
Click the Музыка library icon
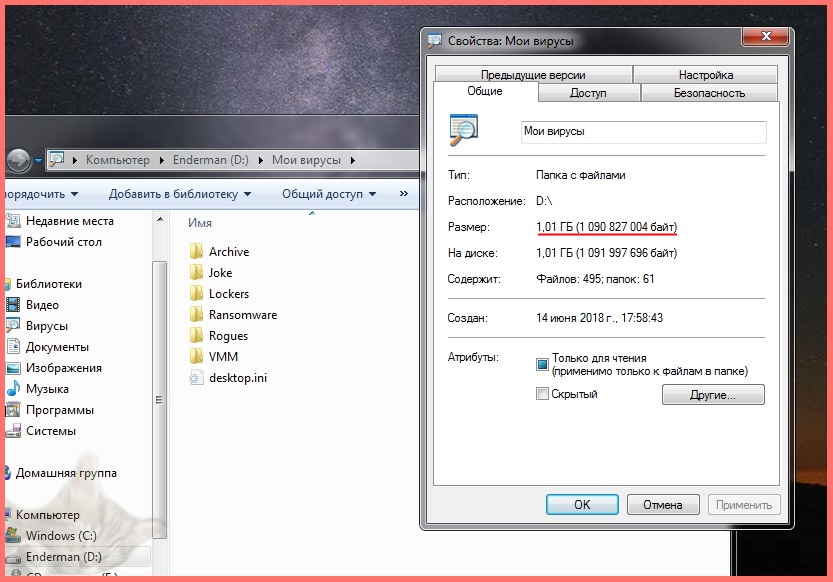tap(13, 389)
